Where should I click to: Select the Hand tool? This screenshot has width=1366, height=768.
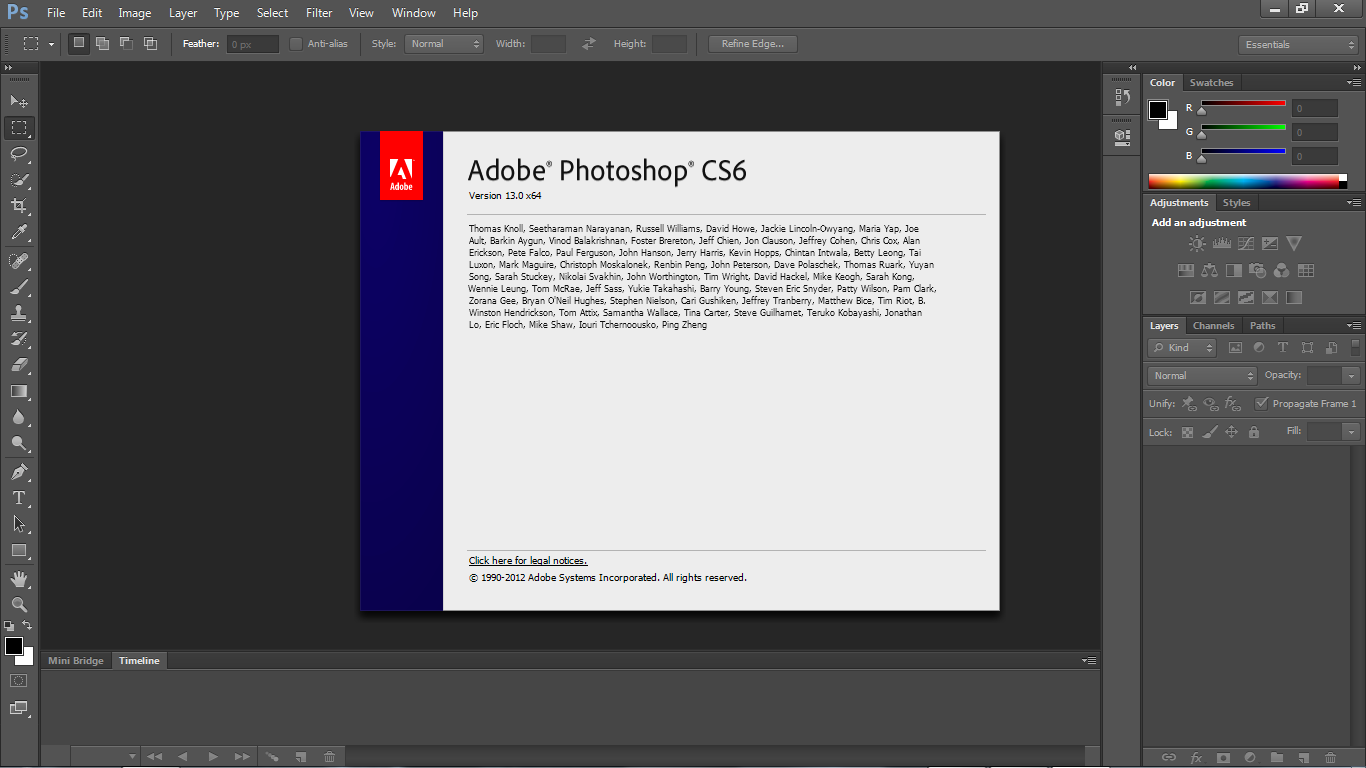click(x=19, y=579)
